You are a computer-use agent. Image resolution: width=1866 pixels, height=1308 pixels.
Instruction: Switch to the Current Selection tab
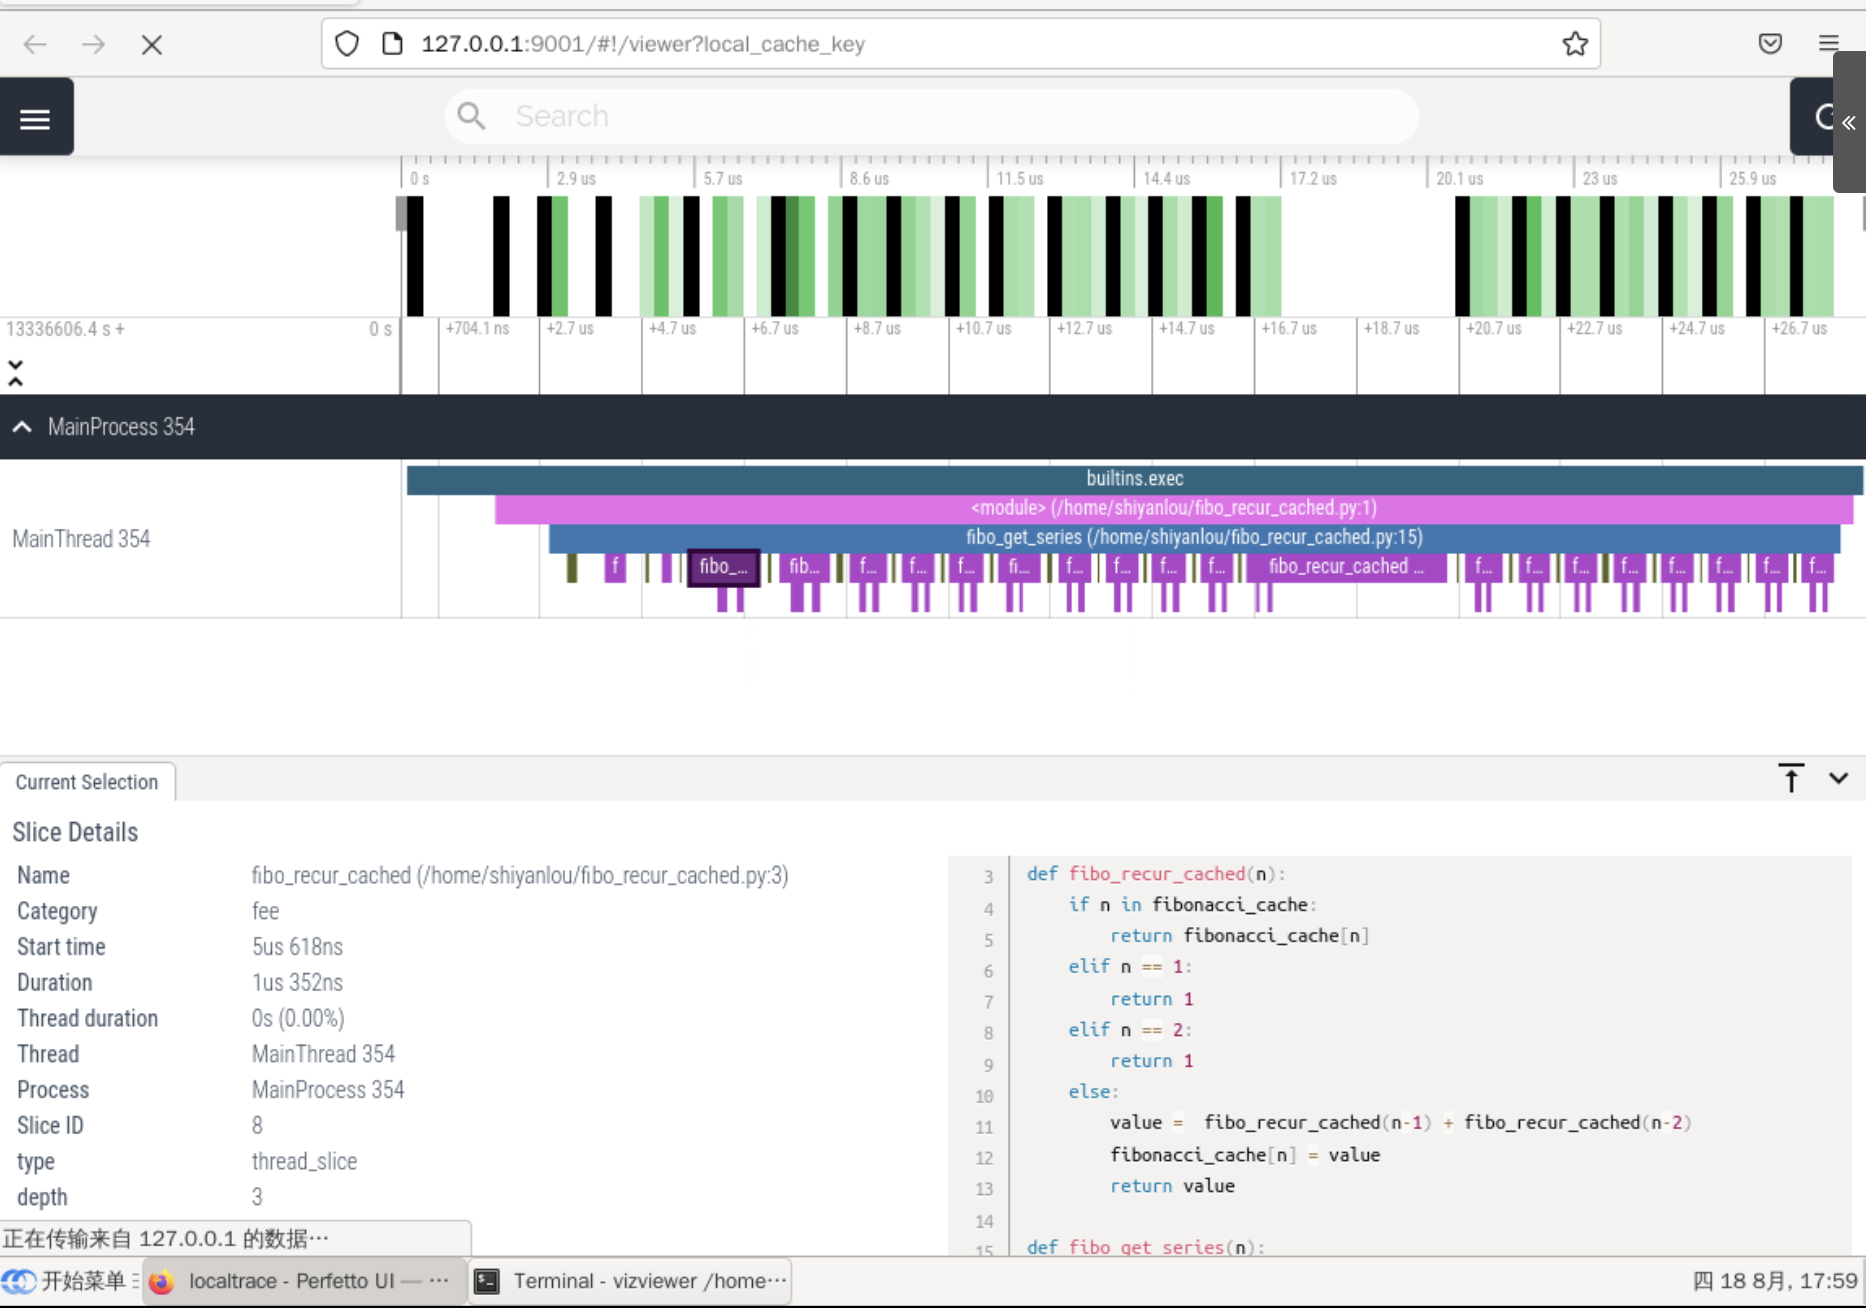(87, 782)
